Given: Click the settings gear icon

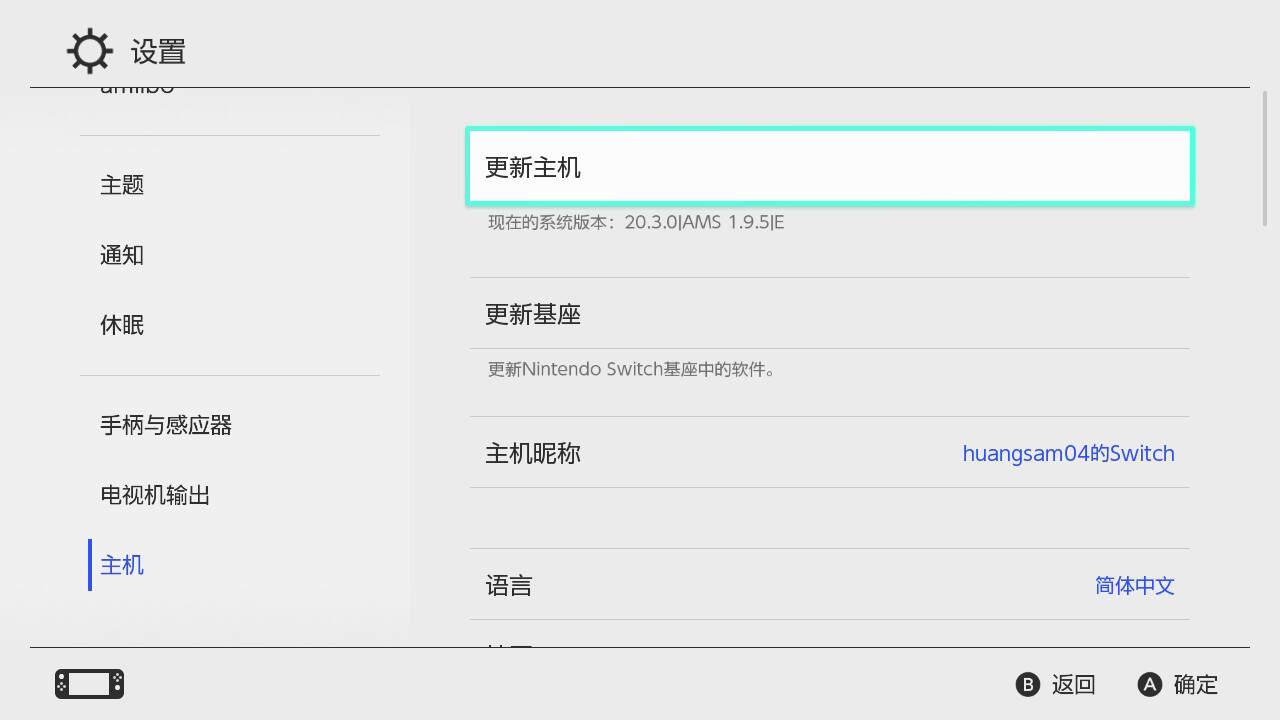Looking at the screenshot, I should (x=89, y=51).
